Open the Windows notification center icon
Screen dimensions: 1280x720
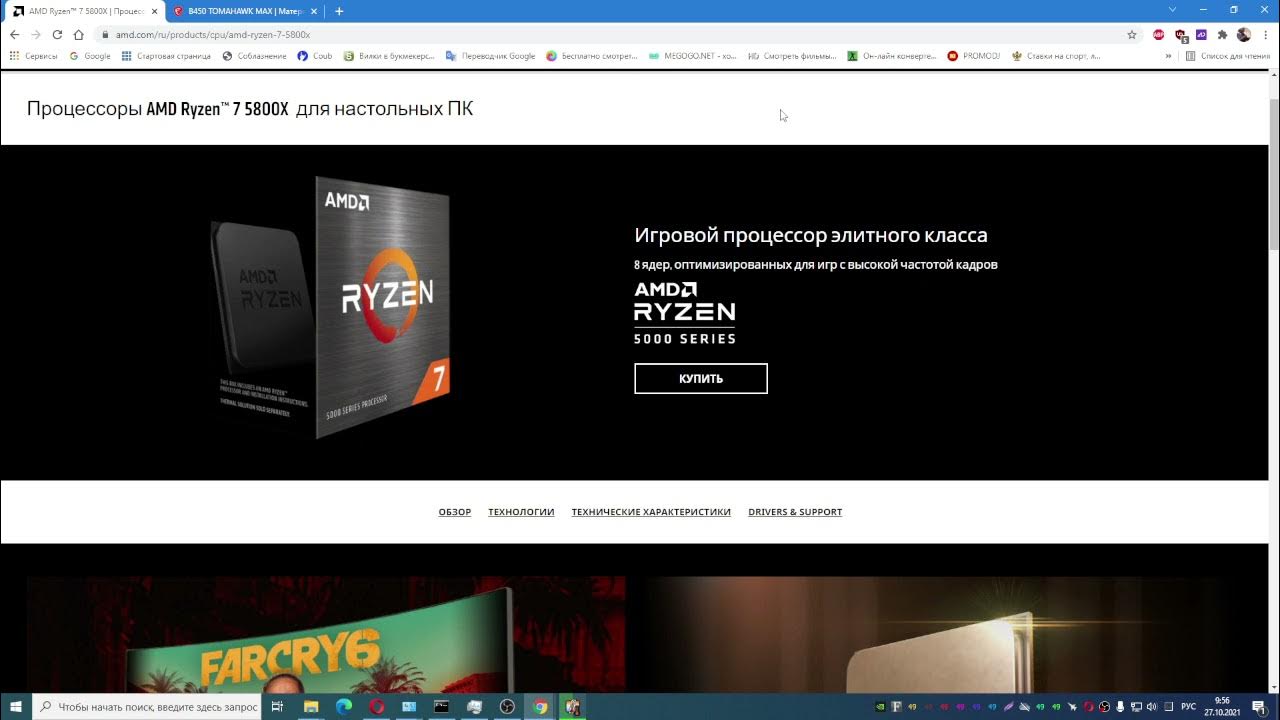[1260, 706]
